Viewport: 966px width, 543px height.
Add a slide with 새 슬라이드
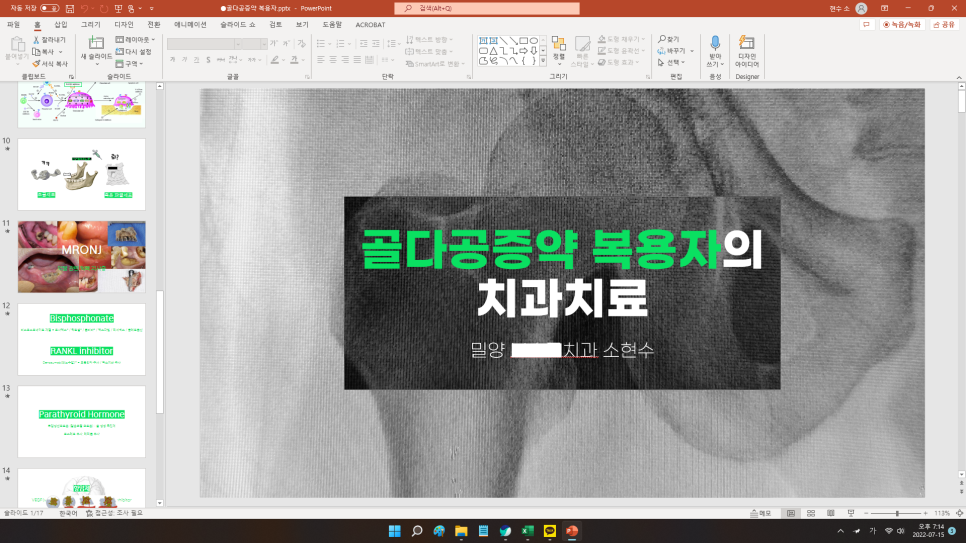pos(96,50)
